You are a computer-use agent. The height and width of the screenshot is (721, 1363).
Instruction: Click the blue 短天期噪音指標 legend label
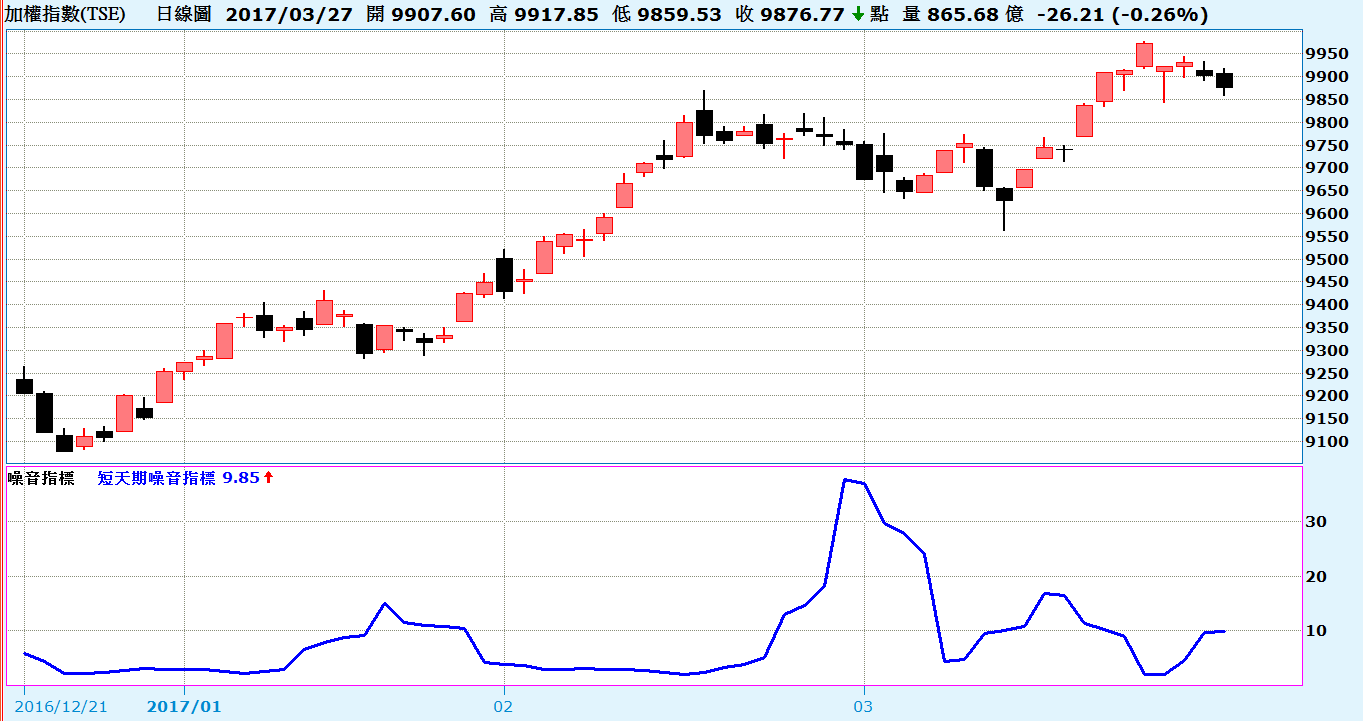[157, 478]
